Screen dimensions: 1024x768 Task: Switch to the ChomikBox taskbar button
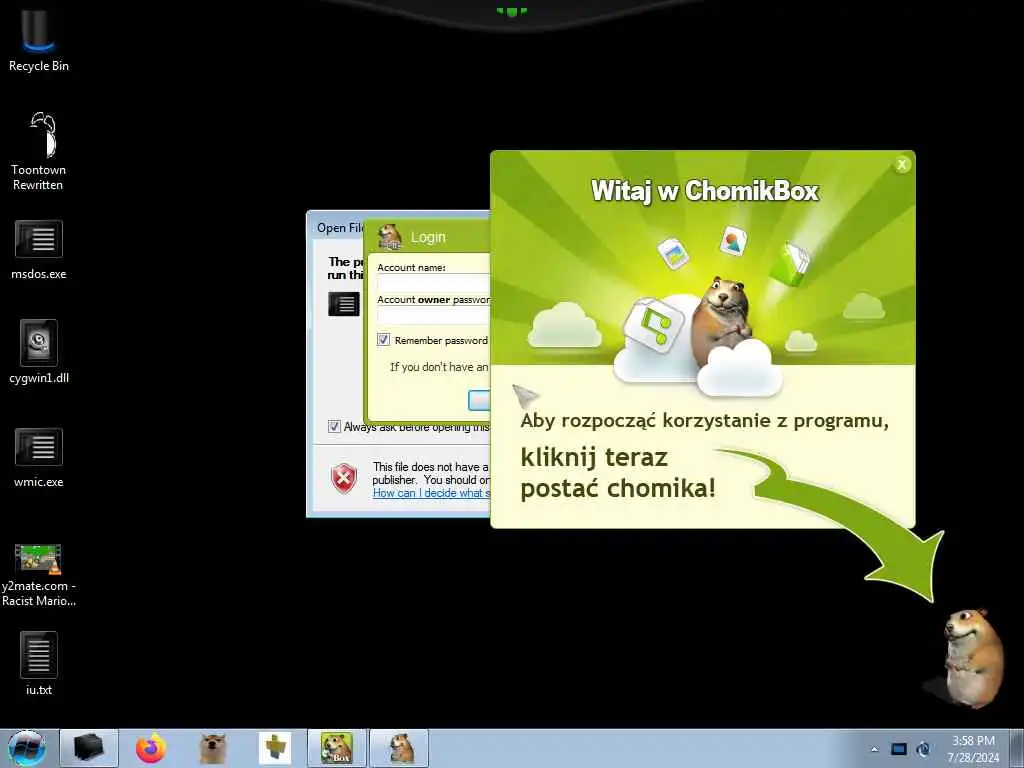(x=337, y=748)
